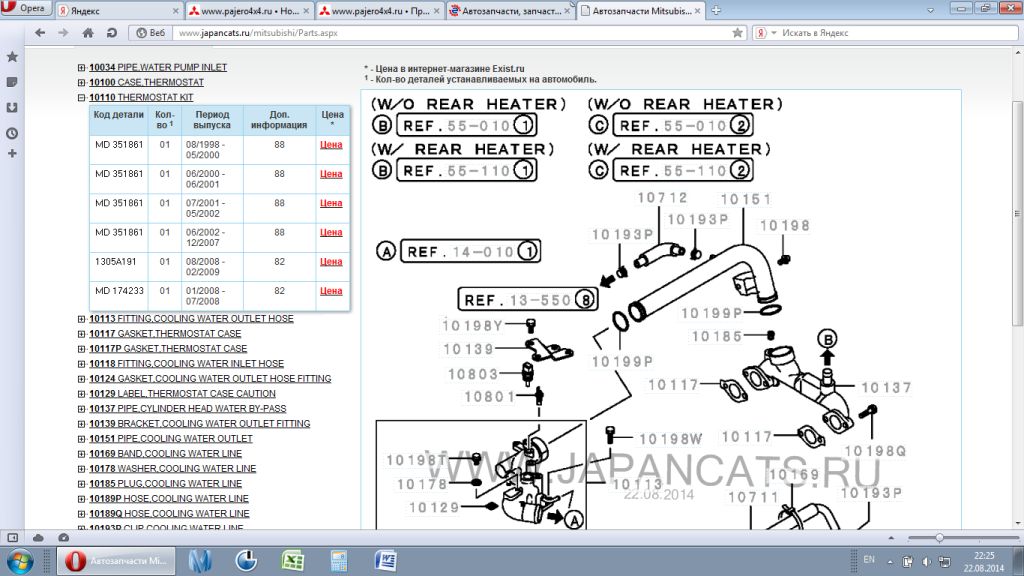Open Downloads panel in the sidebar
Image resolution: width=1024 pixels, height=576 pixels.
[12, 108]
